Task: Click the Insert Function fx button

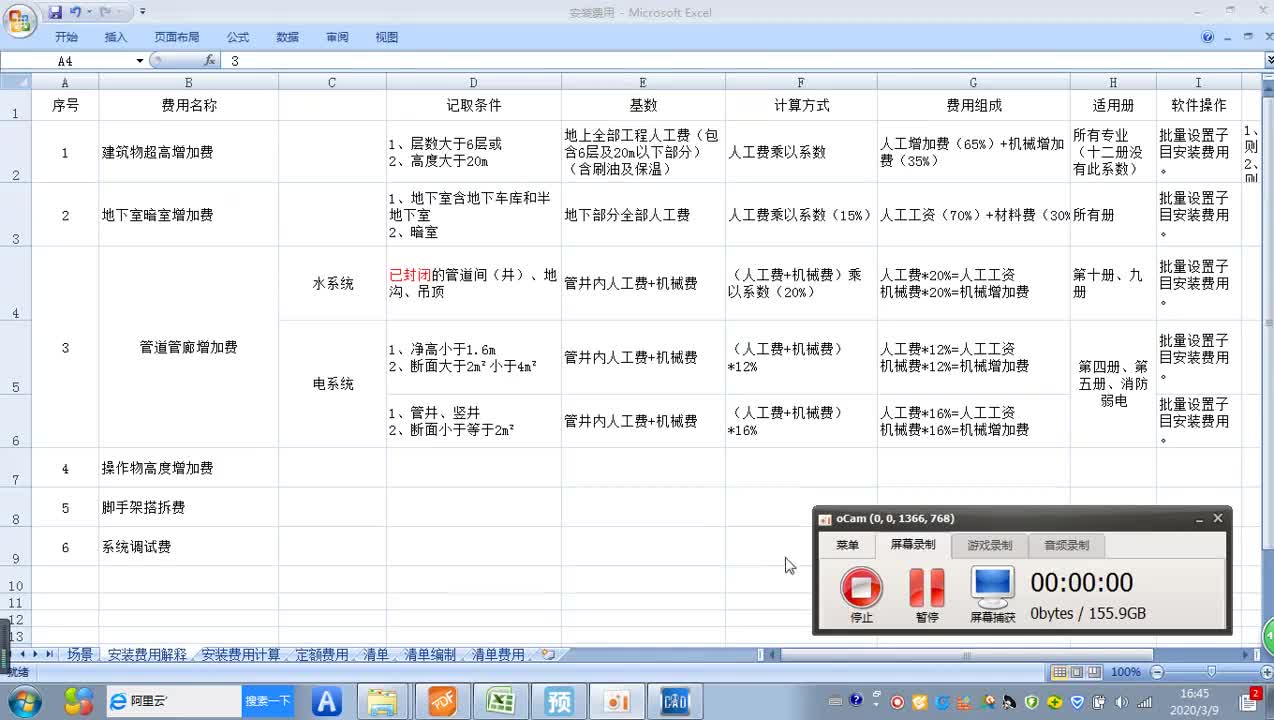Action: (x=209, y=61)
